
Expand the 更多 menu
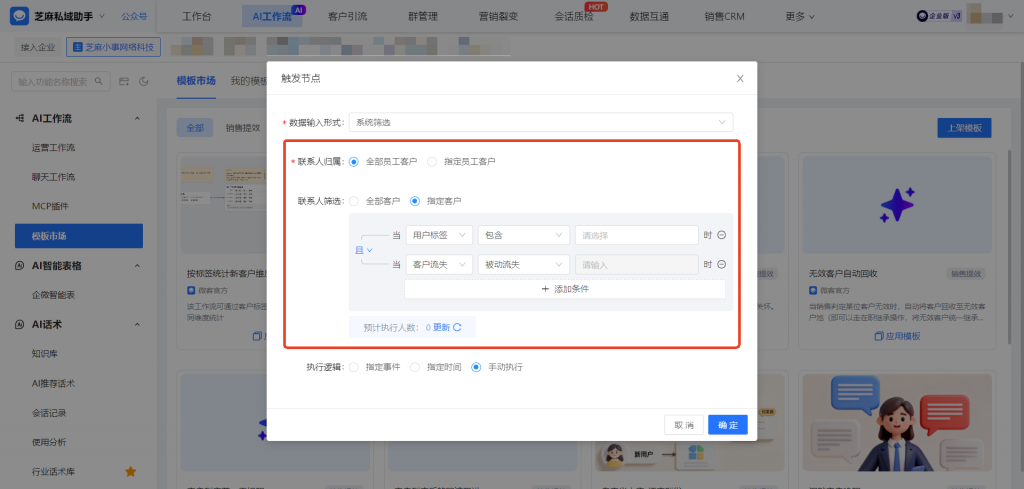(x=800, y=16)
